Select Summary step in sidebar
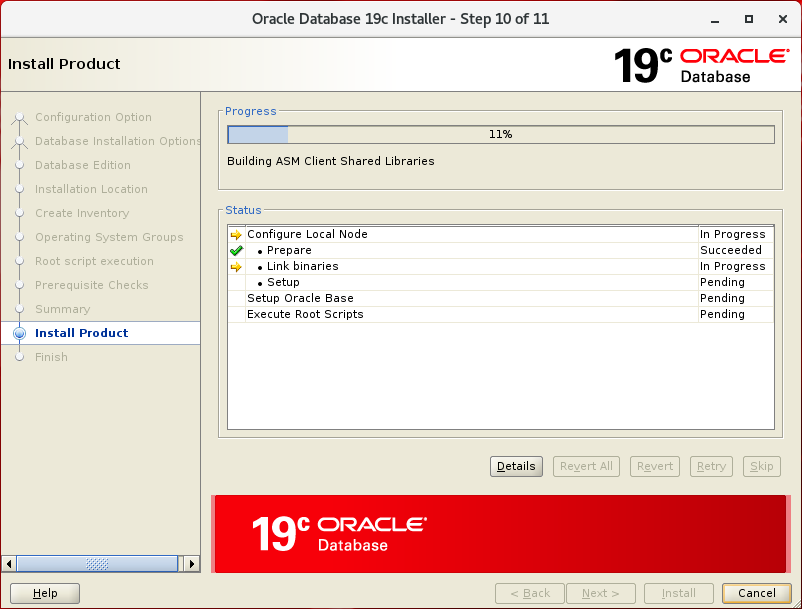The height and width of the screenshot is (609, 802). click(x=62, y=309)
